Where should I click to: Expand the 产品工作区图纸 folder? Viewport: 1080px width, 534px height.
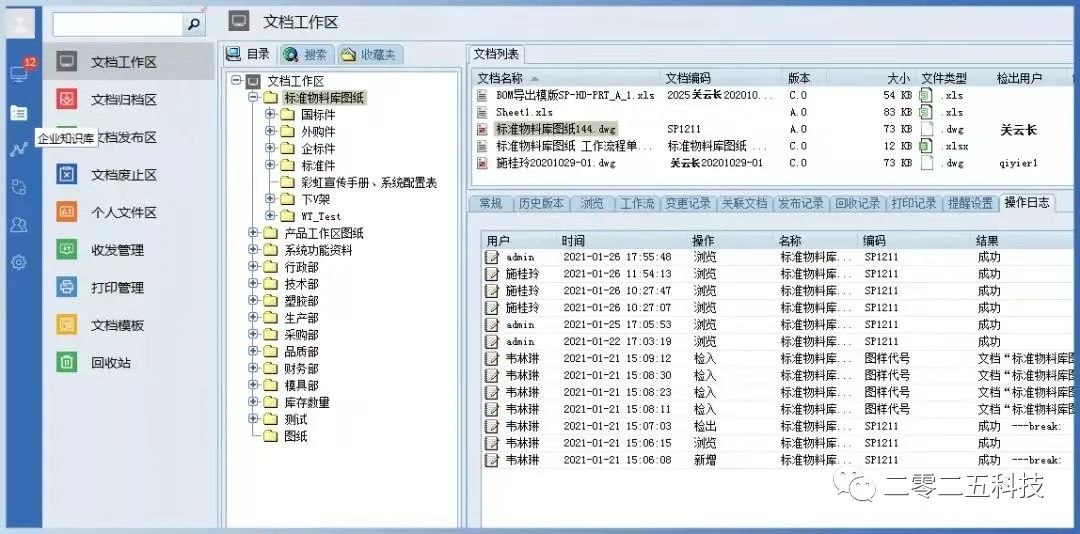(253, 233)
